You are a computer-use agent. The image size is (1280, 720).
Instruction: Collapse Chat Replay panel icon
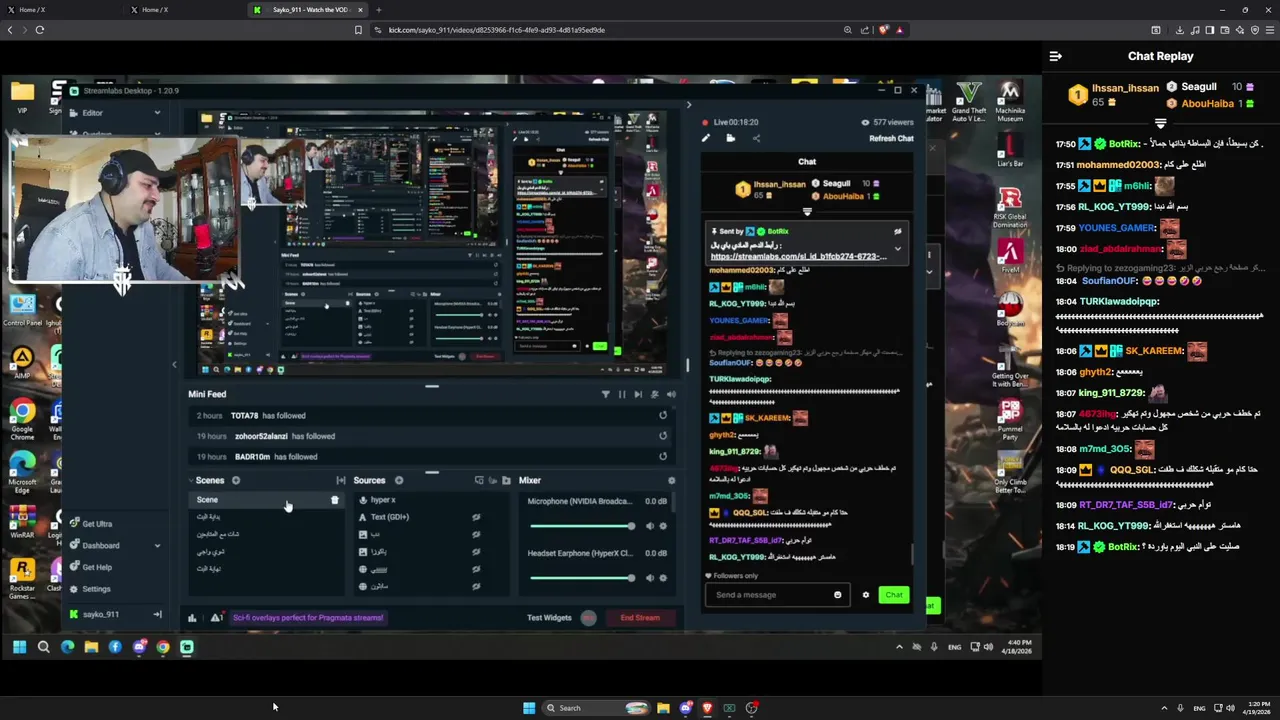(x=1055, y=56)
